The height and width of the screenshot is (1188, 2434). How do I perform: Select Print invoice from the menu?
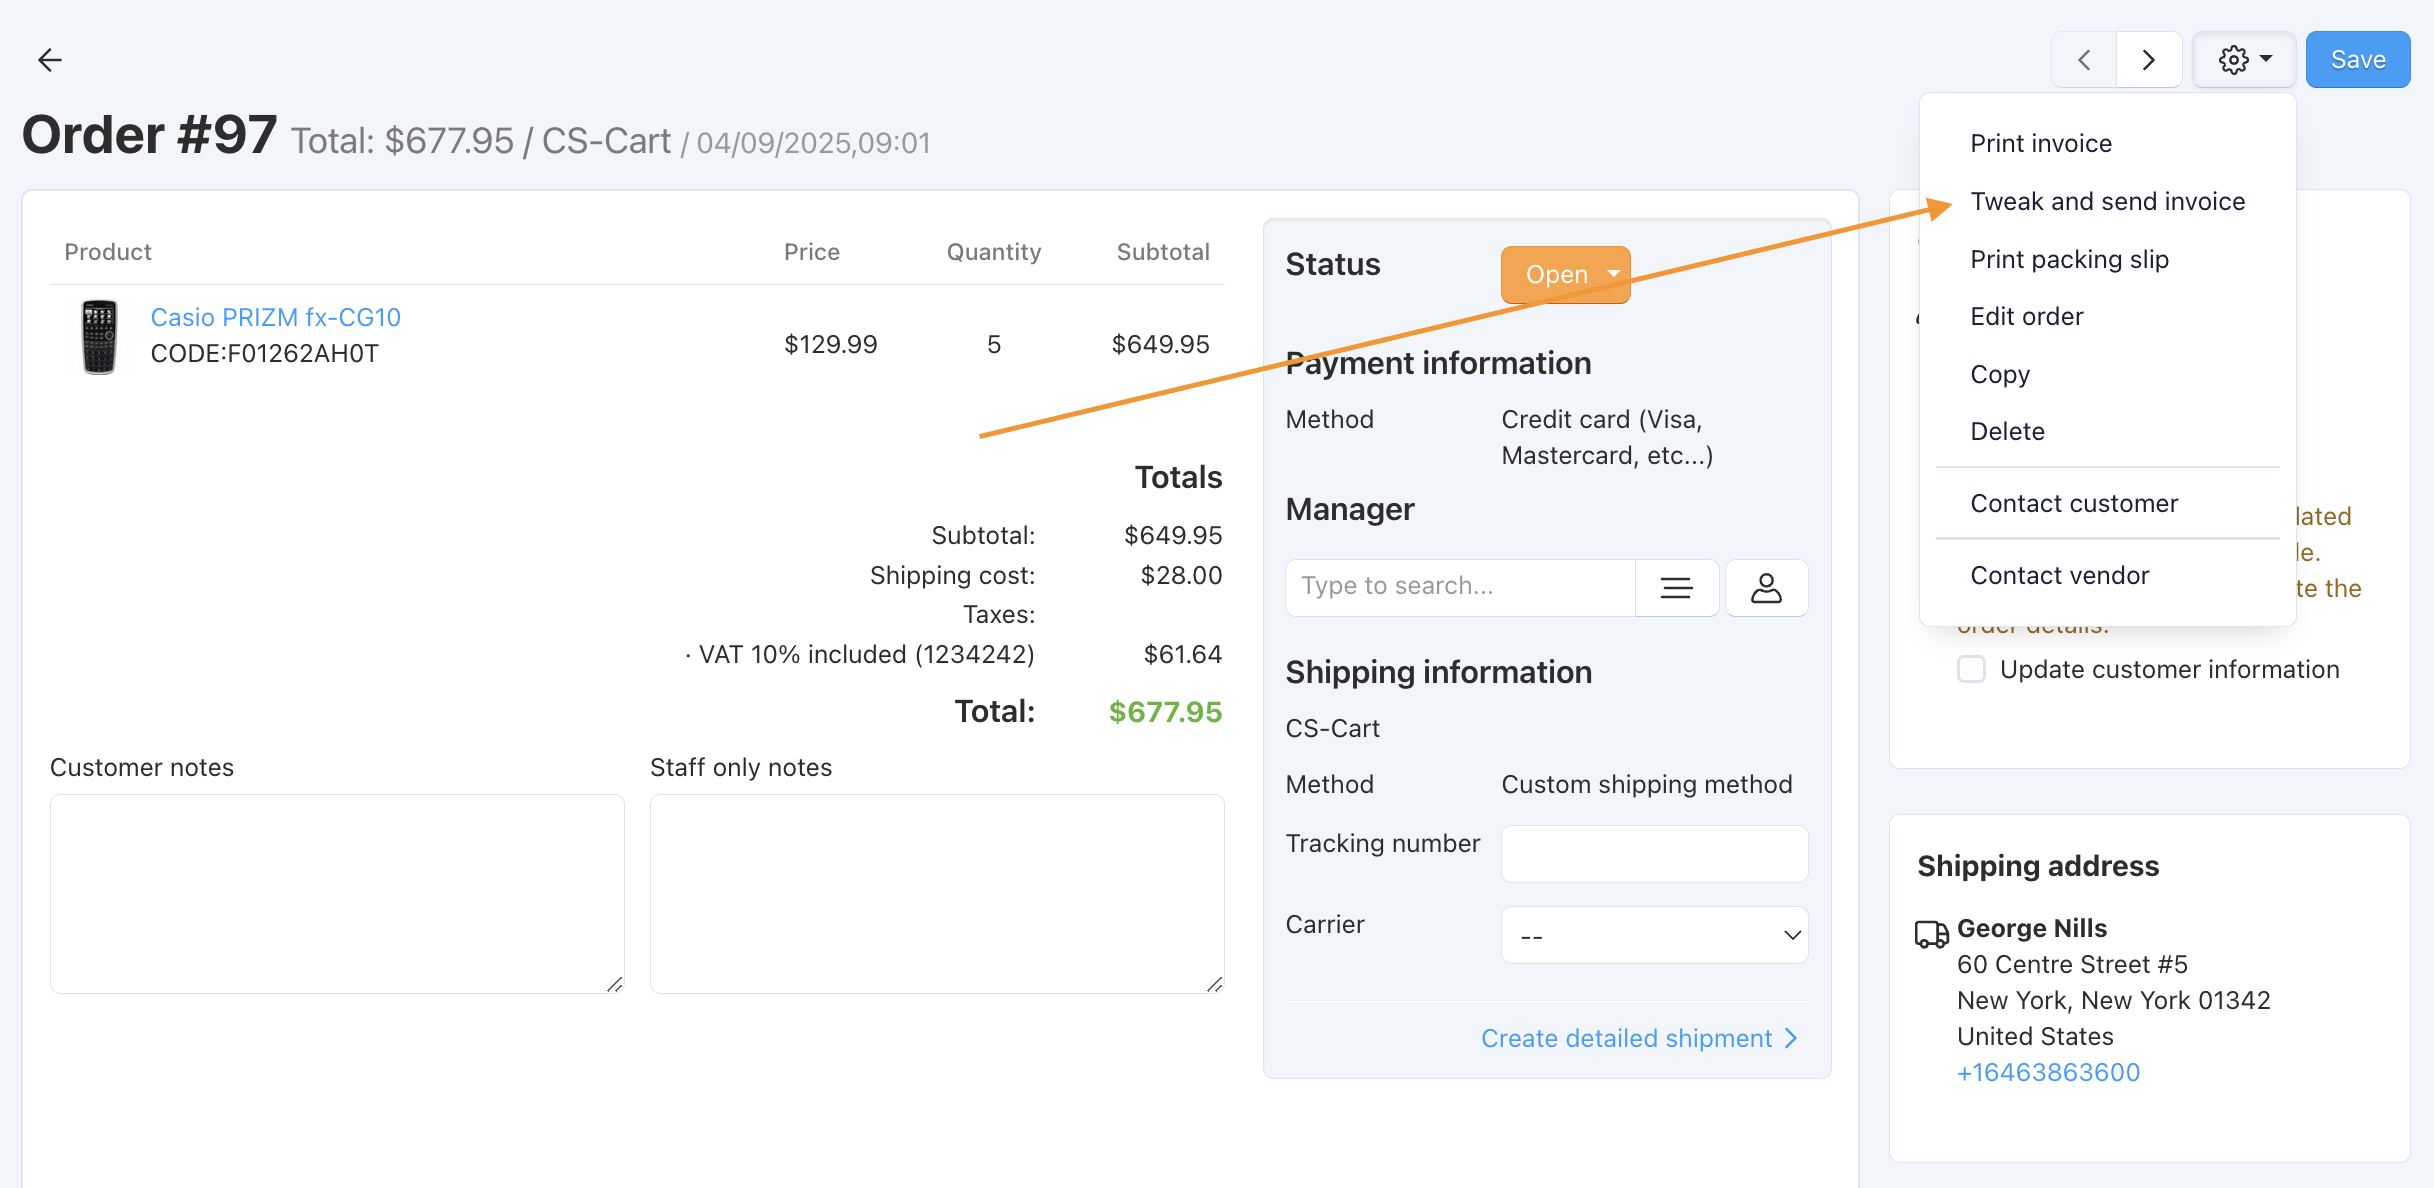click(2041, 143)
